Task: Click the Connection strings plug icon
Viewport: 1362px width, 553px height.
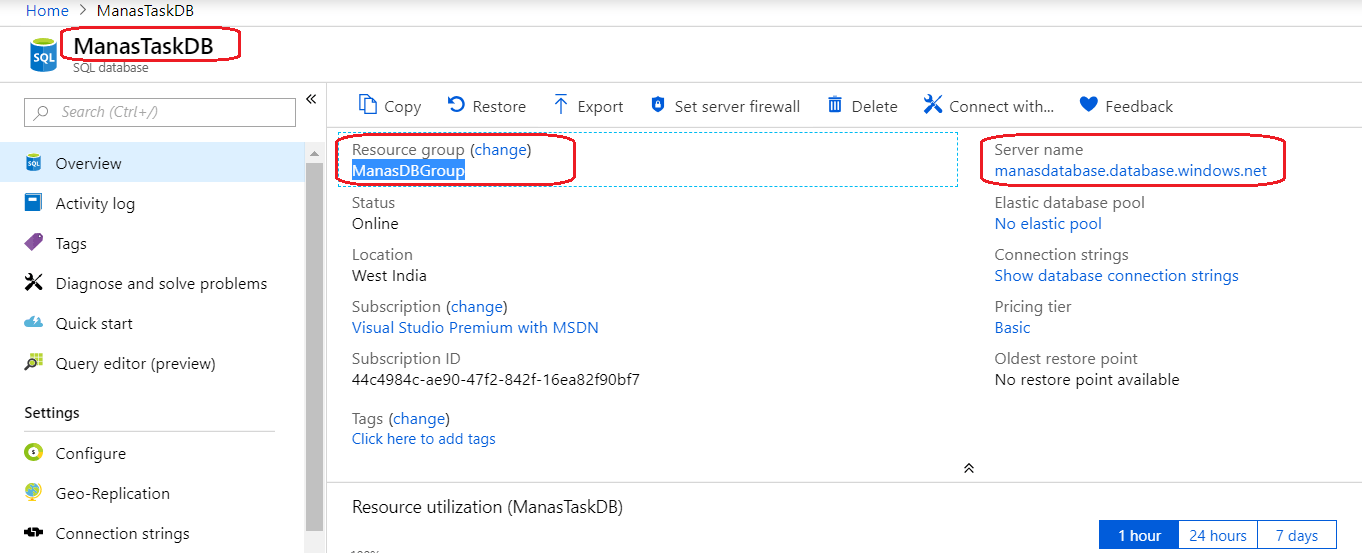Action: (34, 532)
